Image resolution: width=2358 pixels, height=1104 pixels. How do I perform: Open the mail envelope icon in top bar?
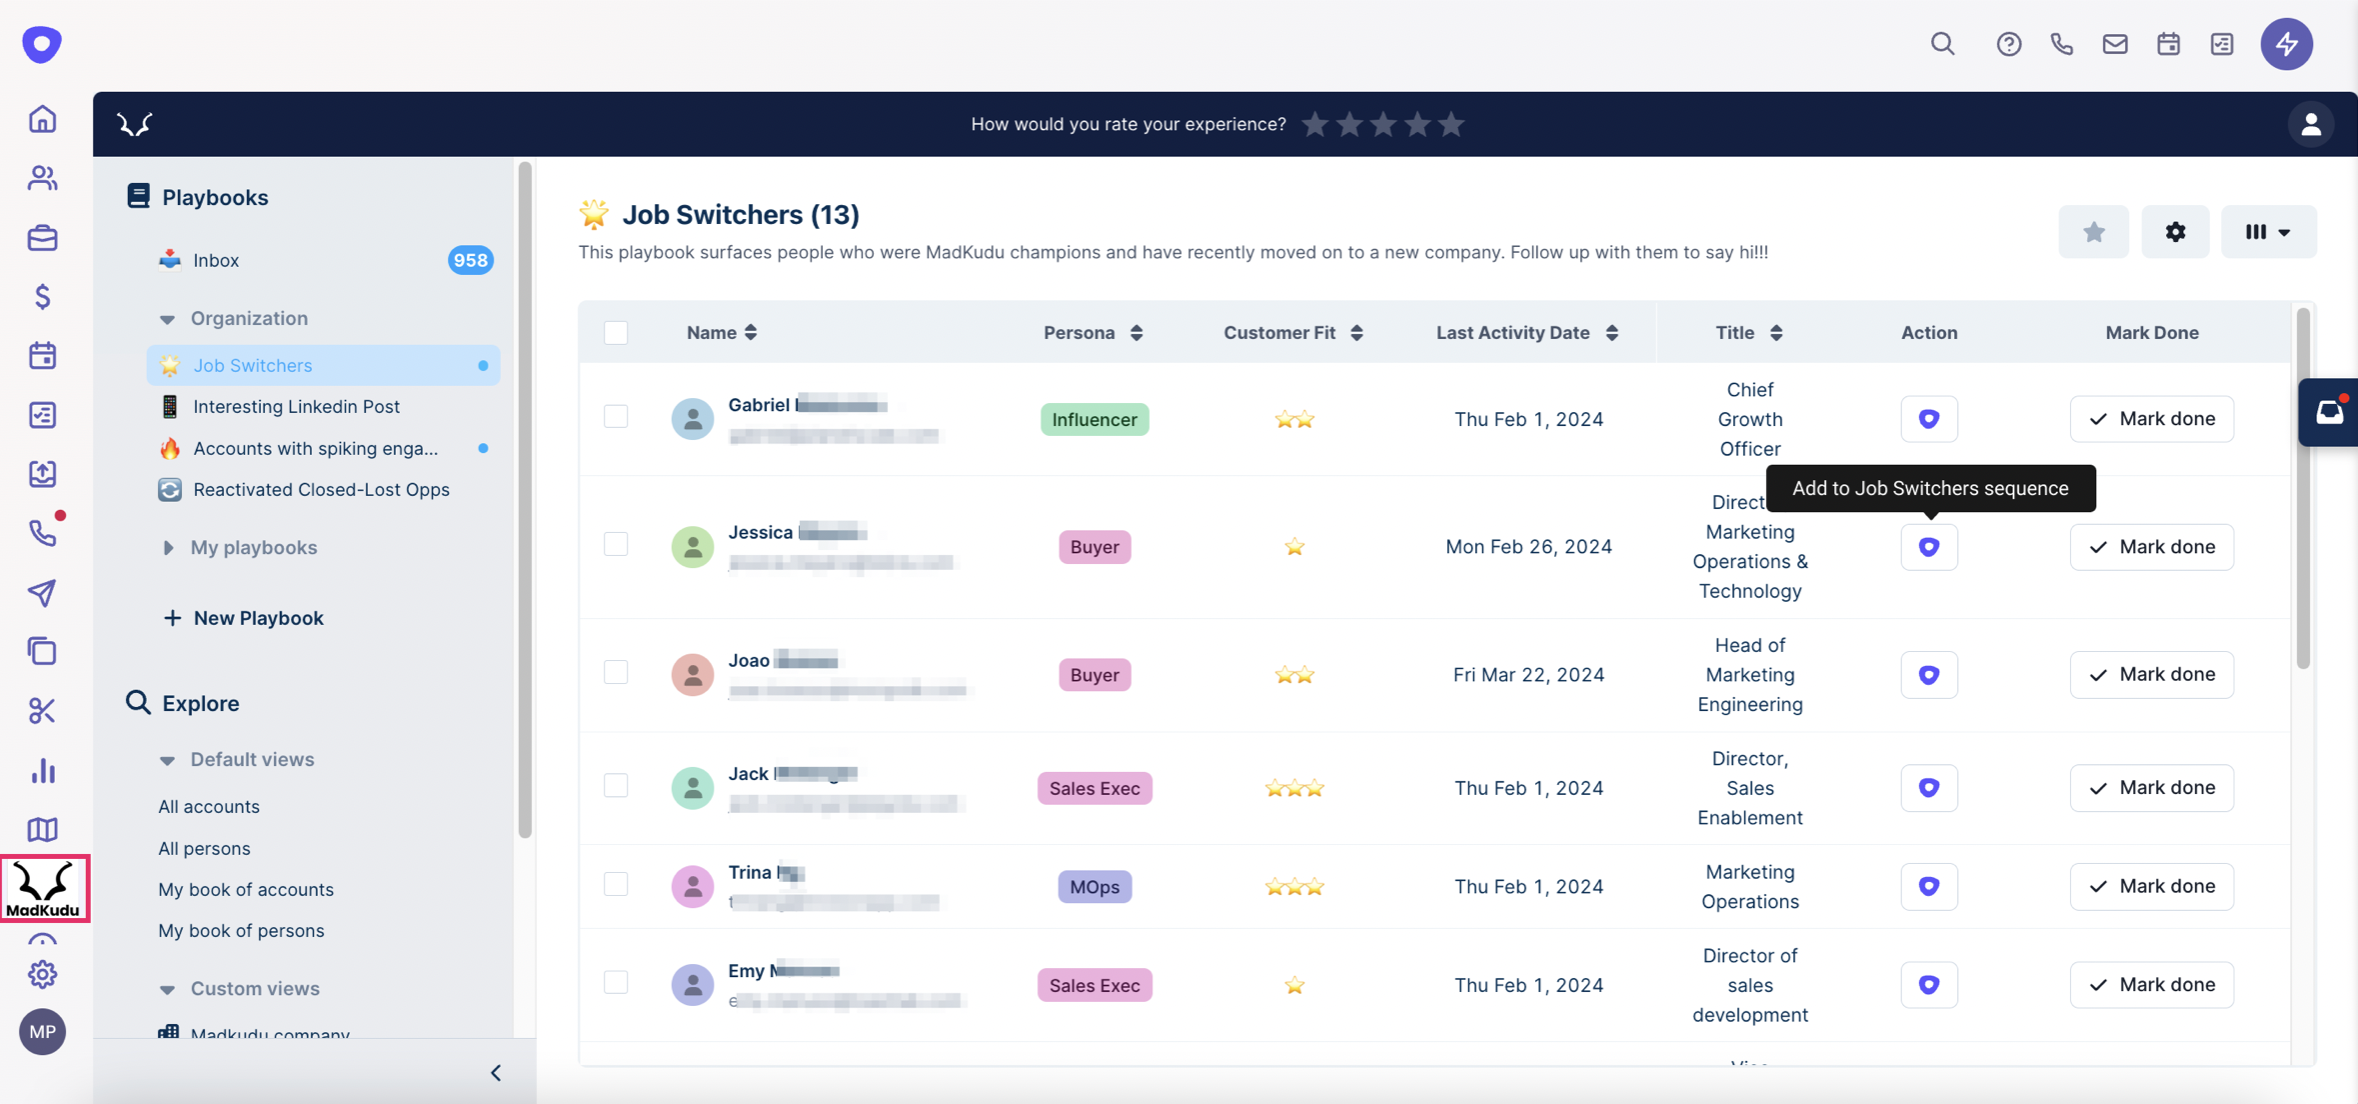2115,44
